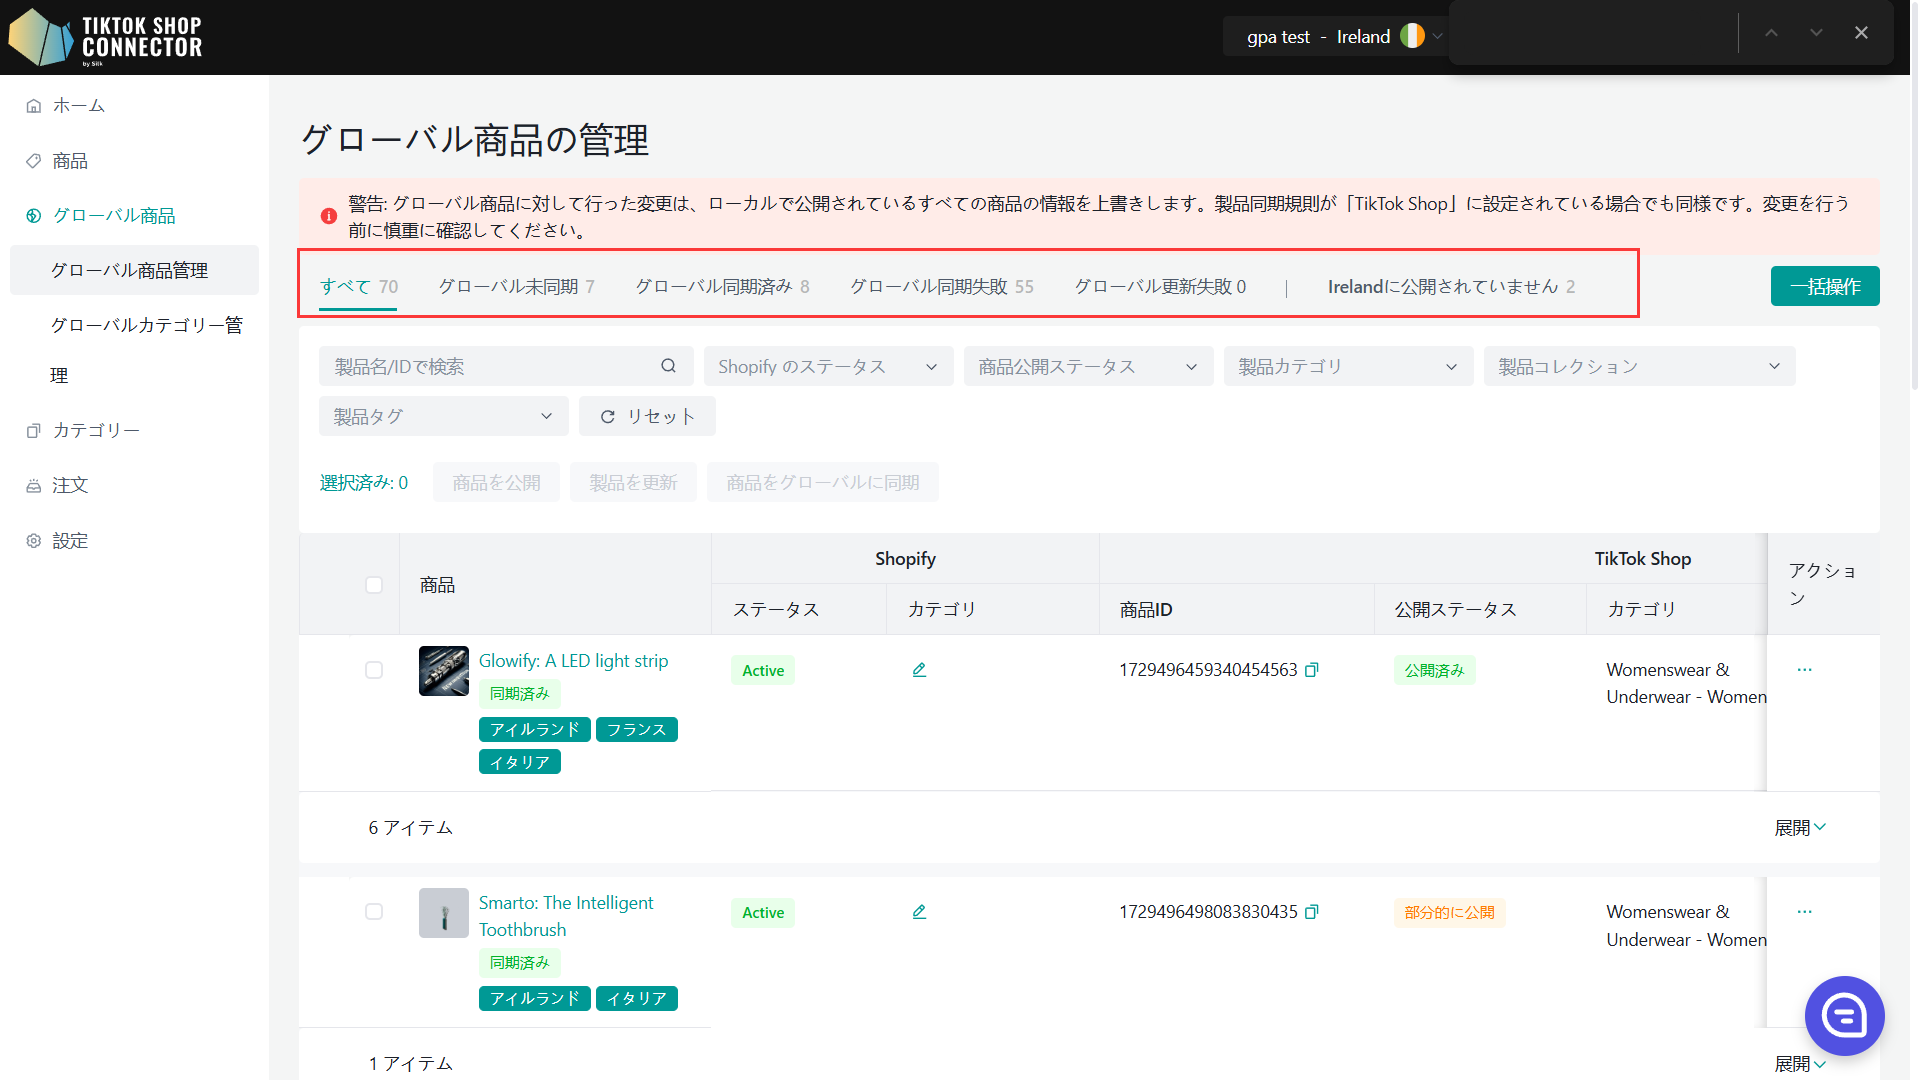Select the グローバル更新失敗 0 tab
Screen dimensions: 1920x1080
[x=1160, y=287]
